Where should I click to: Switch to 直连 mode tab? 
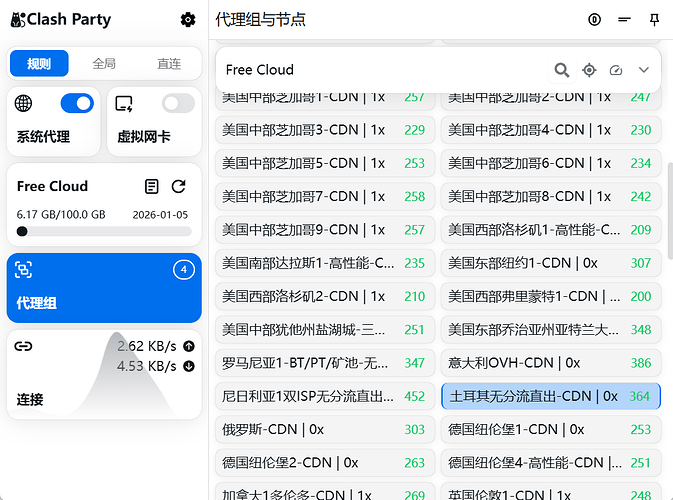[x=169, y=64]
